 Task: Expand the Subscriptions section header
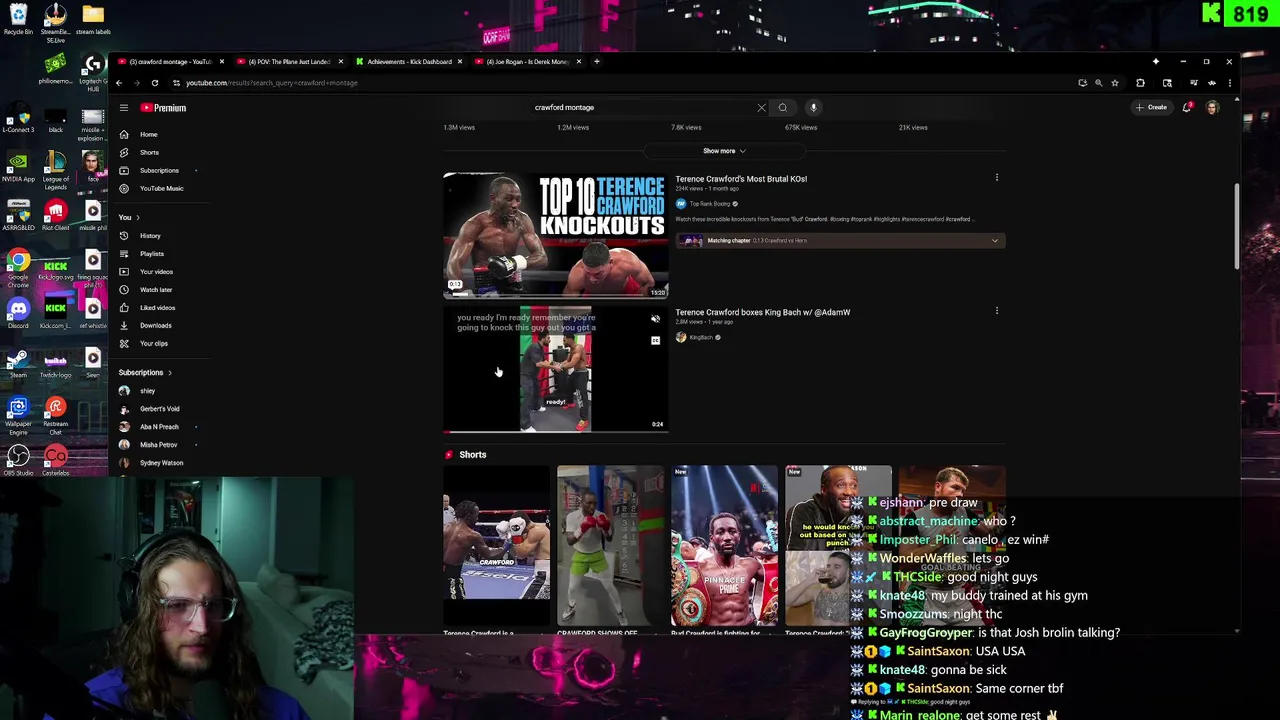pyautogui.click(x=145, y=372)
